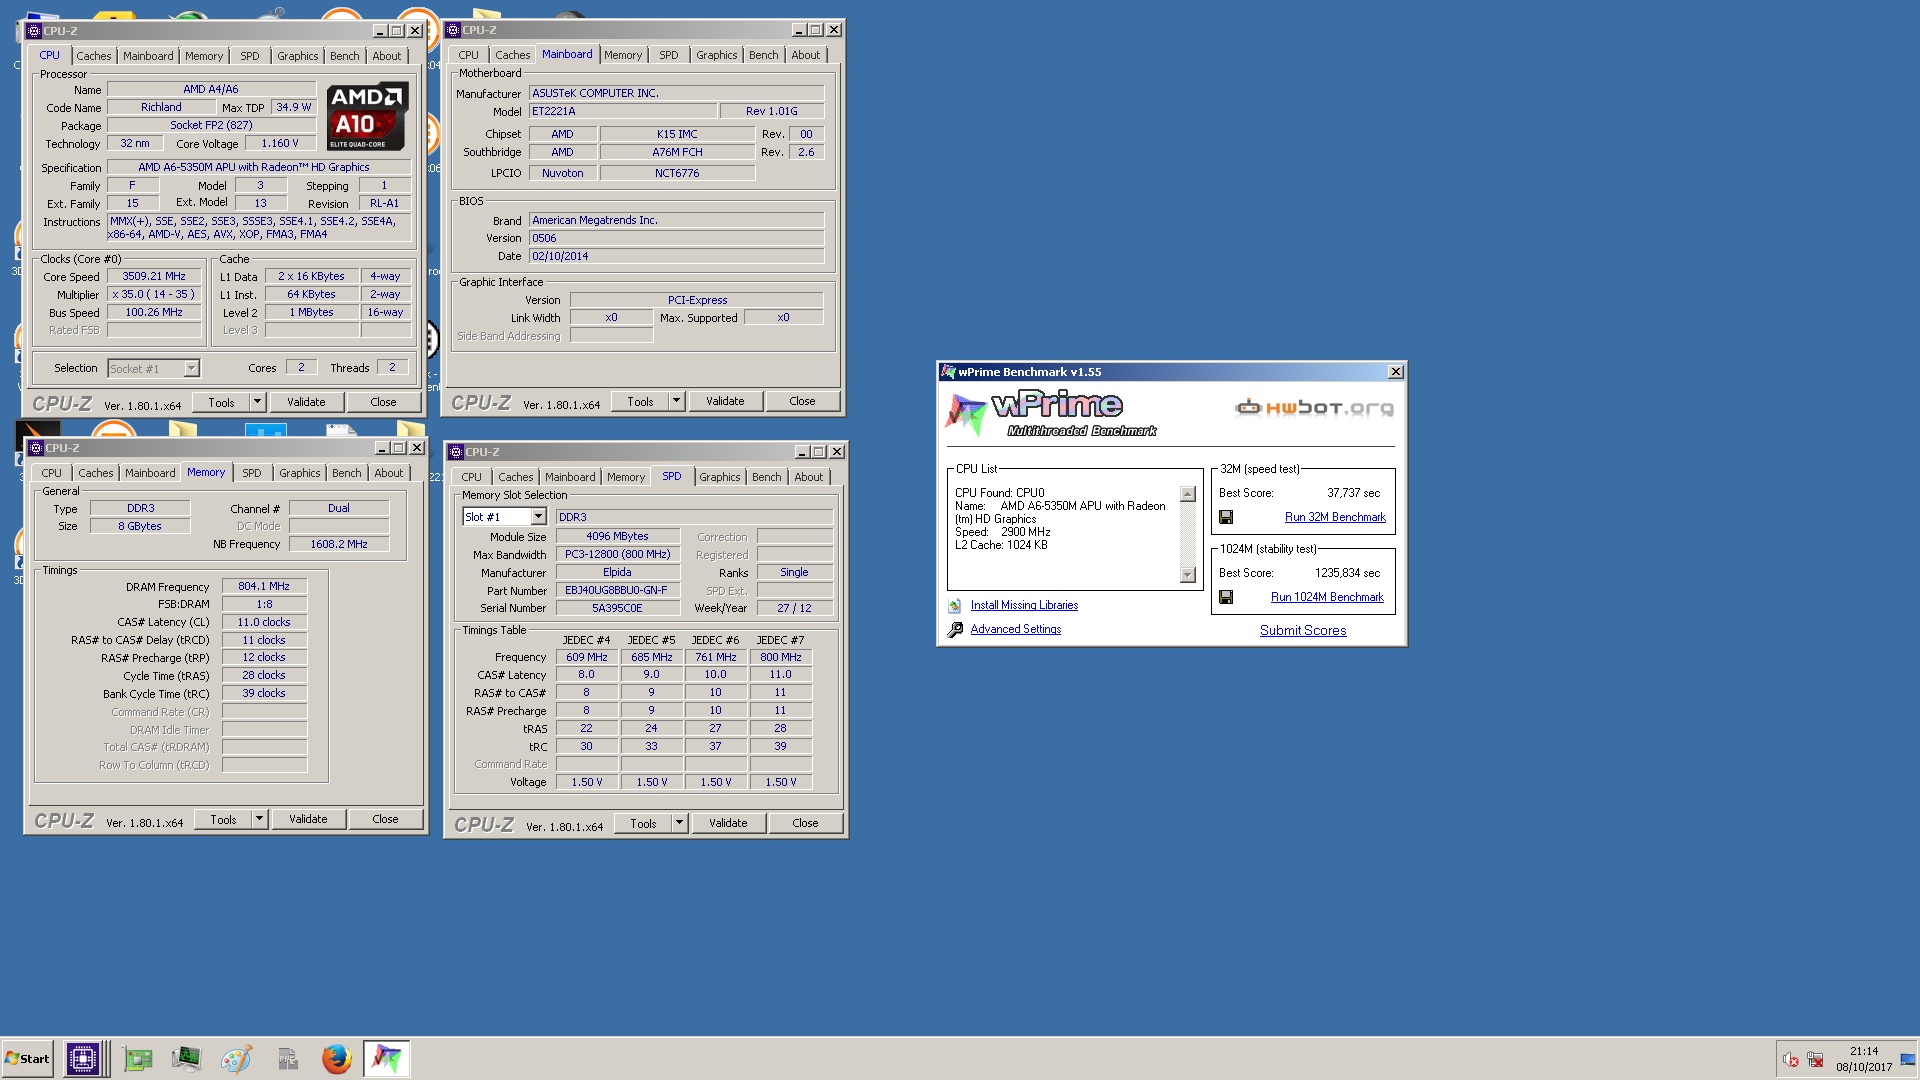Open Firefox from the taskbar
This screenshot has width=1920, height=1080.
coord(337,1058)
